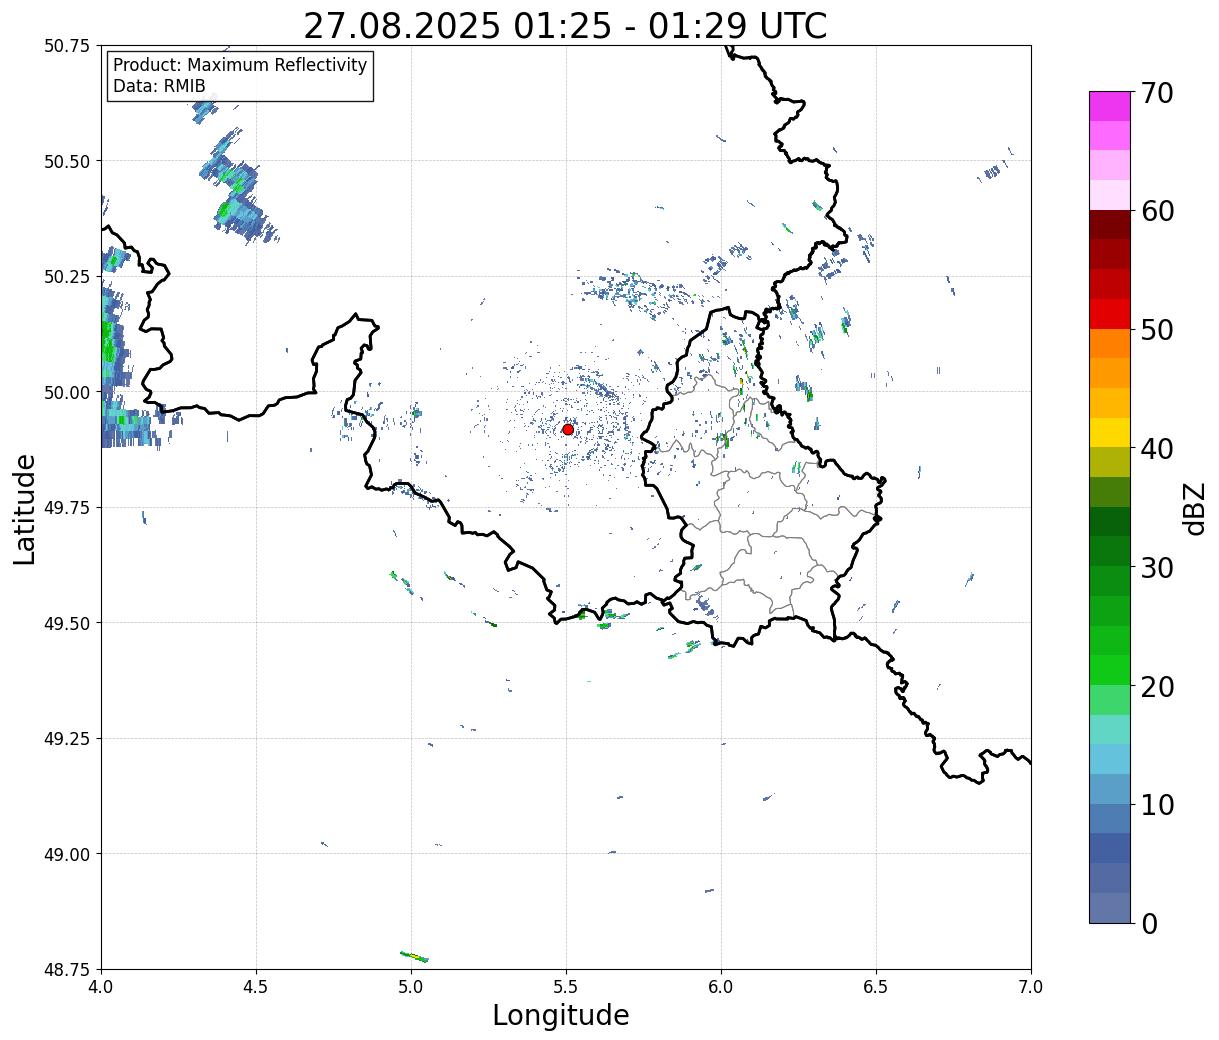Click the colorbar tick label 0
Viewport: 1219px width, 1040px height.
pyautogui.click(x=1148, y=924)
